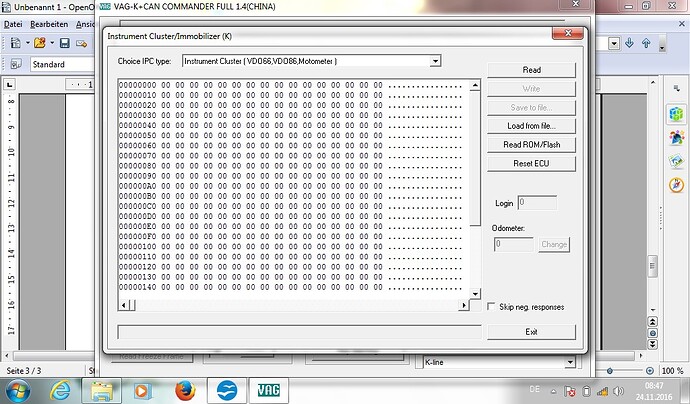Close the Instrument Cluster/Immobilizer dialog
690x404 pixels.
[x=568, y=33]
